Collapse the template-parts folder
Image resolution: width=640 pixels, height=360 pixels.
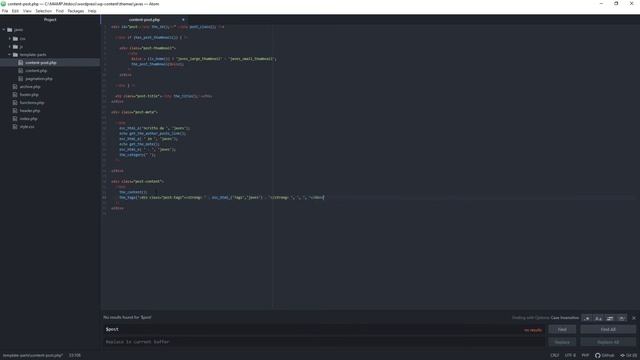[10, 55]
